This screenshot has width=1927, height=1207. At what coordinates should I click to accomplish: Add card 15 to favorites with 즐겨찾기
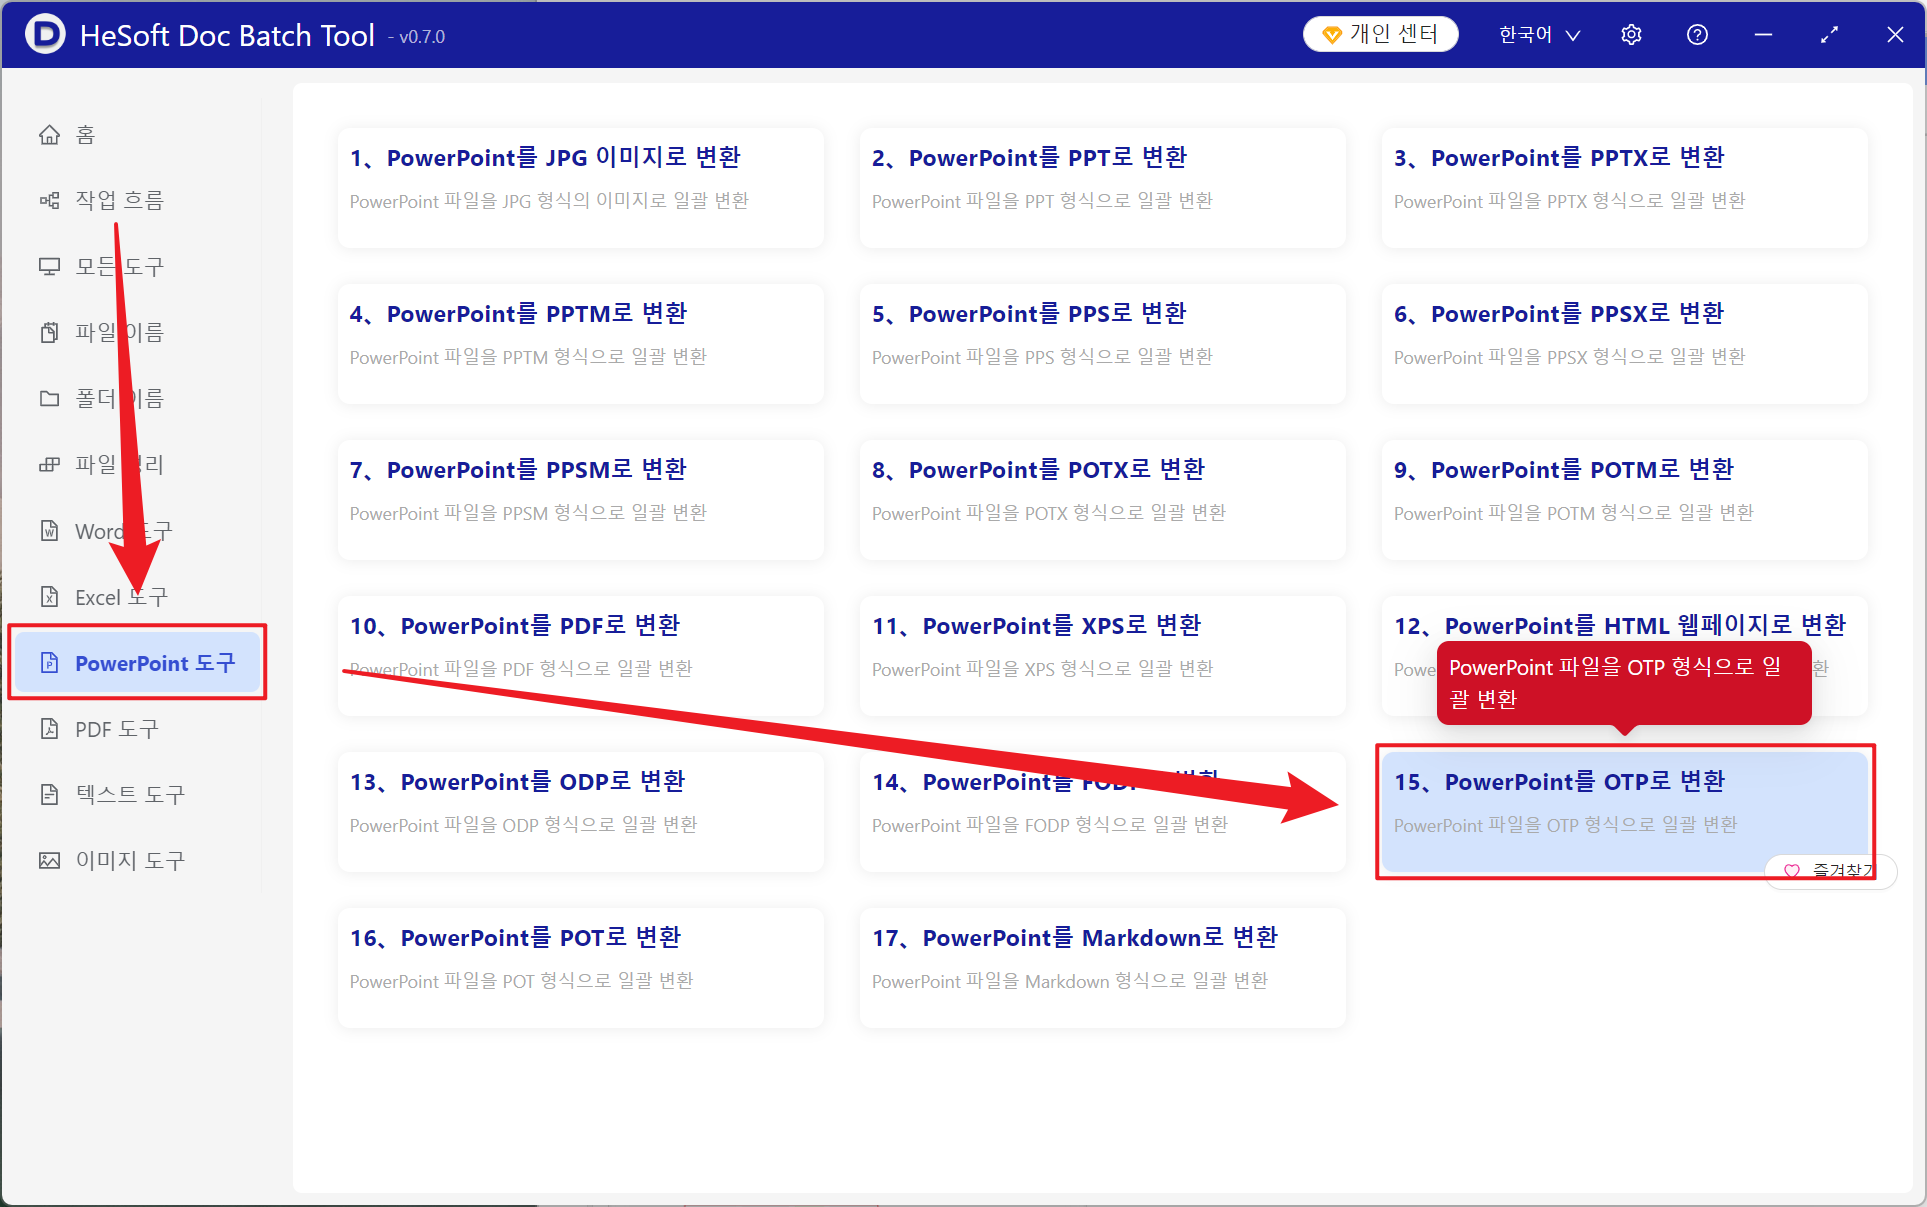coord(1830,871)
